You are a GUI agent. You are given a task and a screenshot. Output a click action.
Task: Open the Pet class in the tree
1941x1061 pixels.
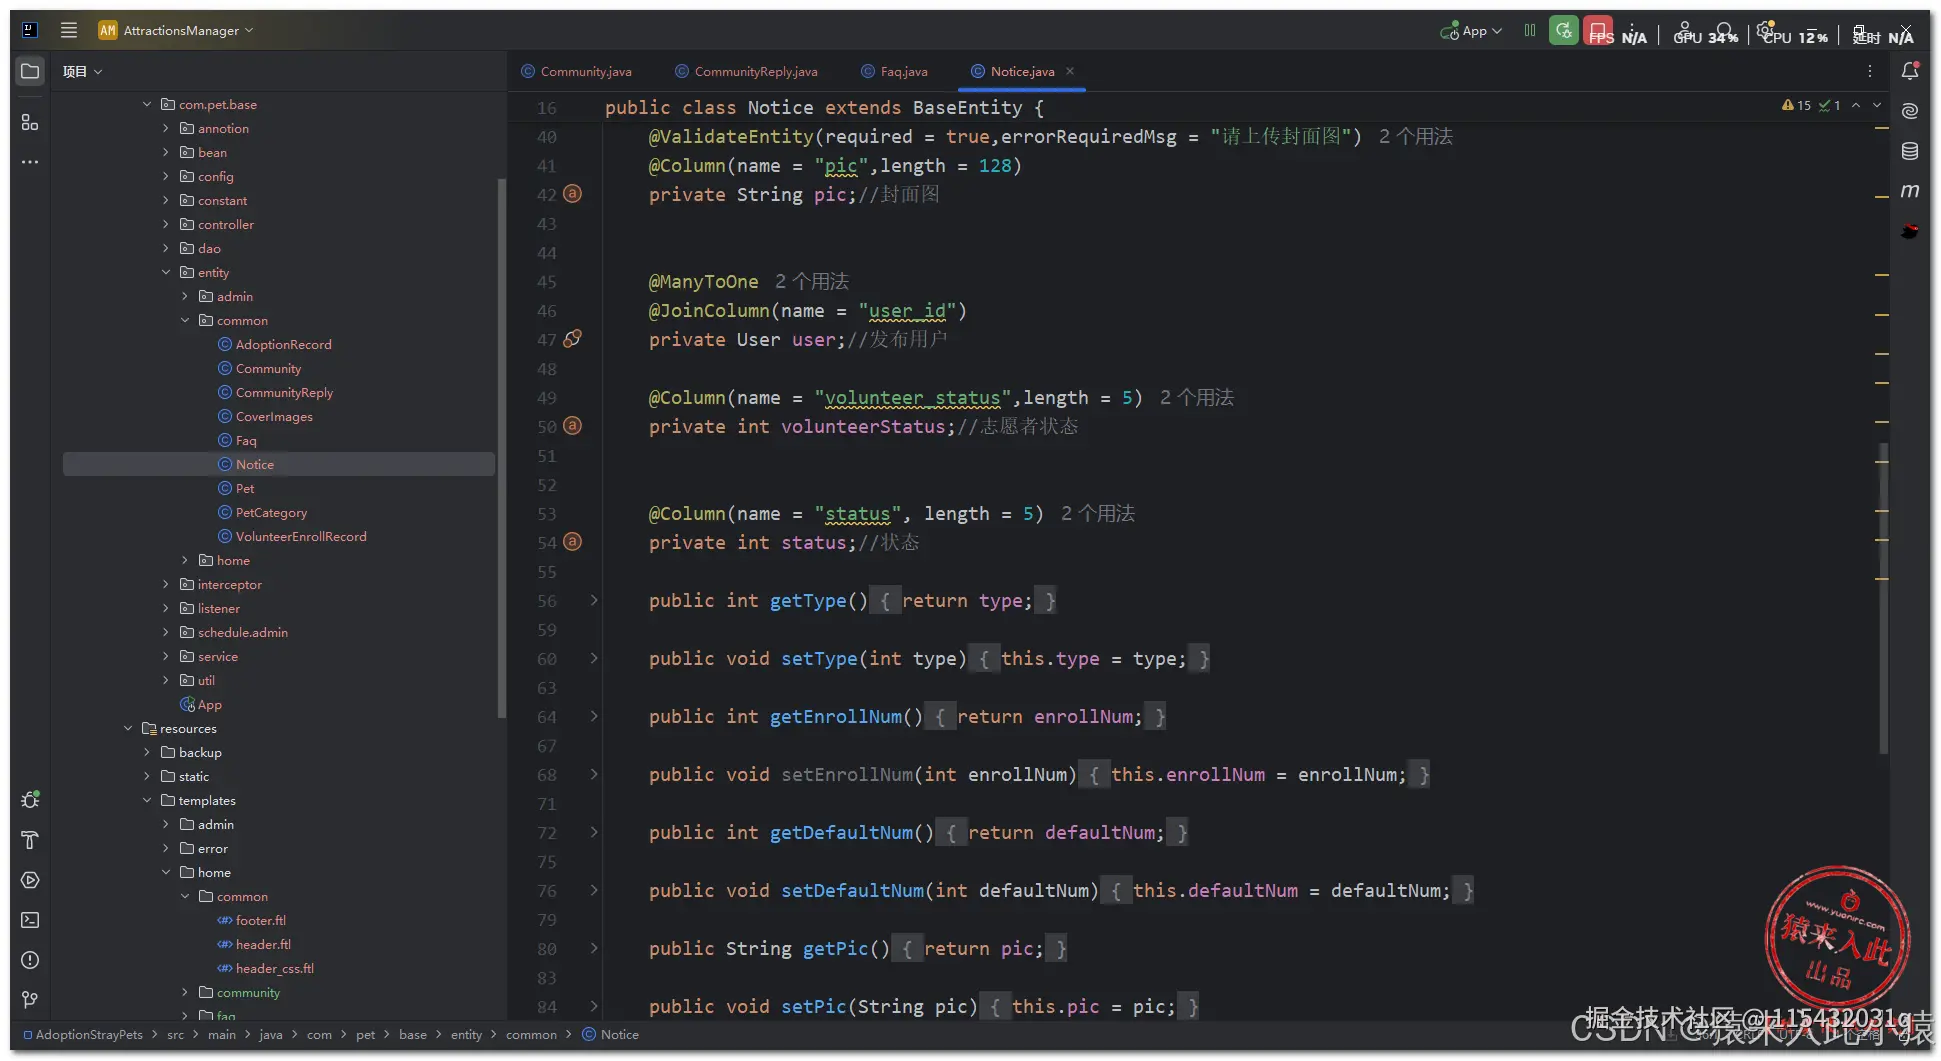coord(245,488)
